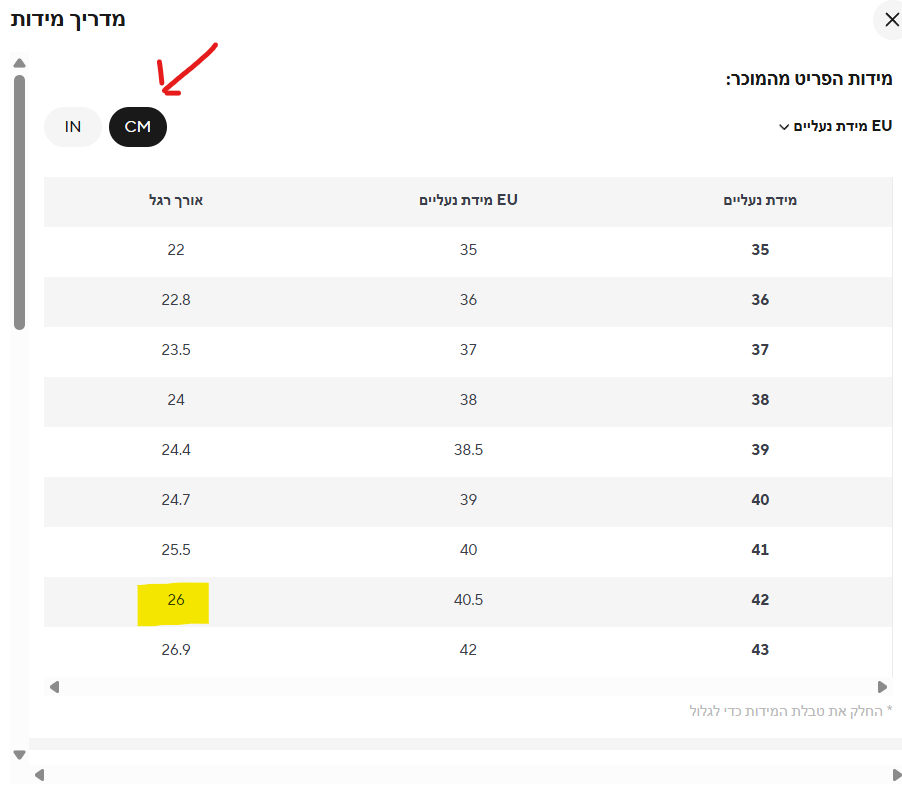Image resolution: width=902 pixels, height=793 pixels.
Task: Click the 26.9 foot length cell
Action: 176,650
